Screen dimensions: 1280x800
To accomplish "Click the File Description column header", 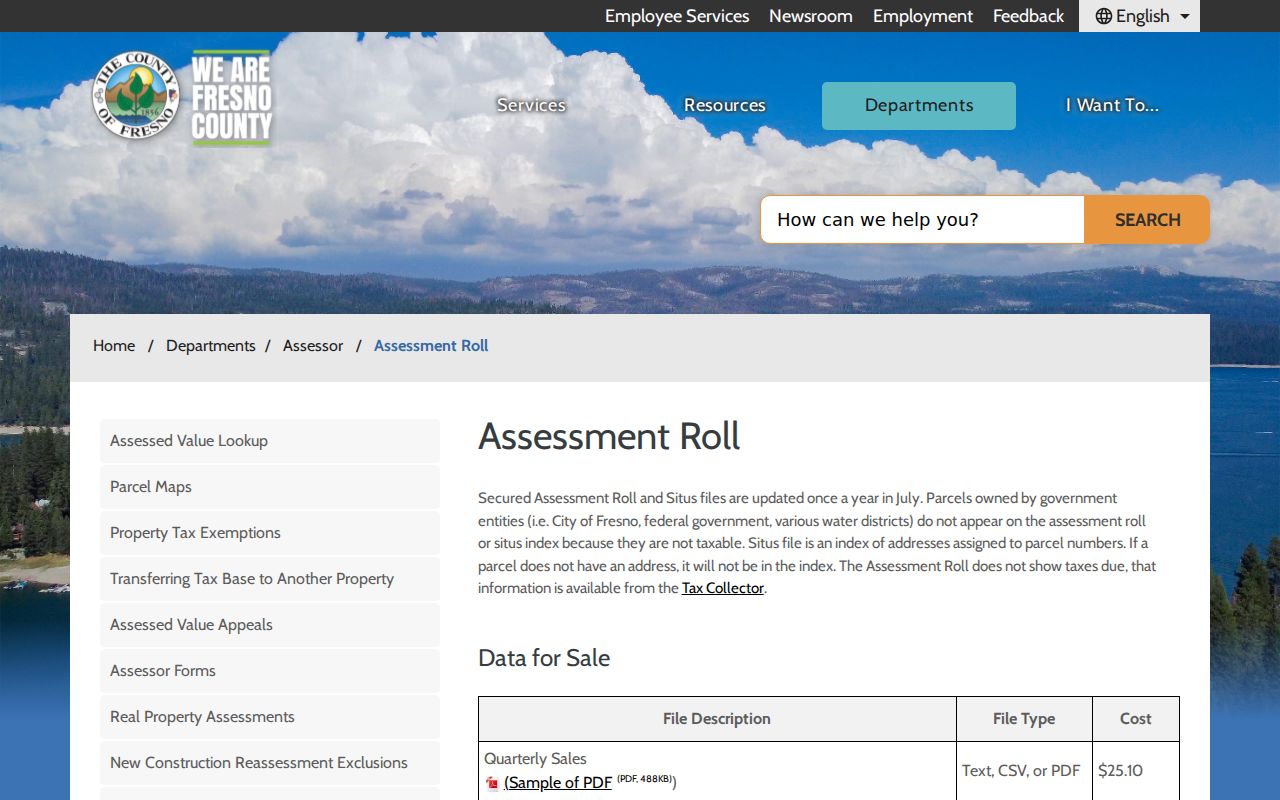I will 717,719.
